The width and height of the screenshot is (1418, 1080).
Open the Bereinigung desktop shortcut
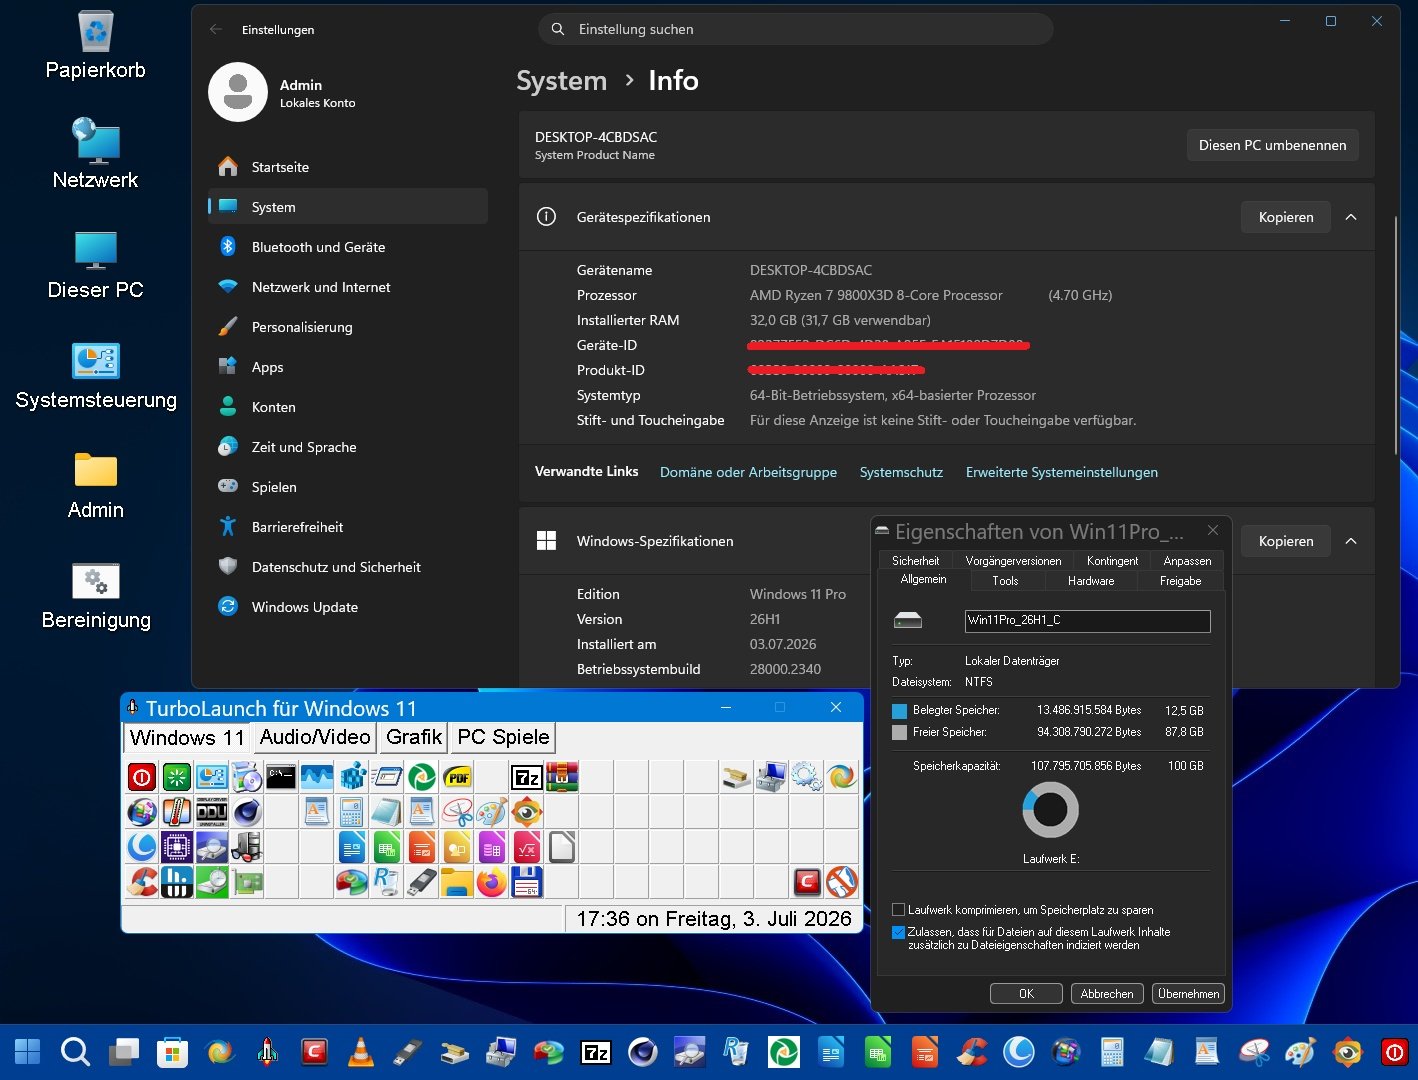click(96, 596)
